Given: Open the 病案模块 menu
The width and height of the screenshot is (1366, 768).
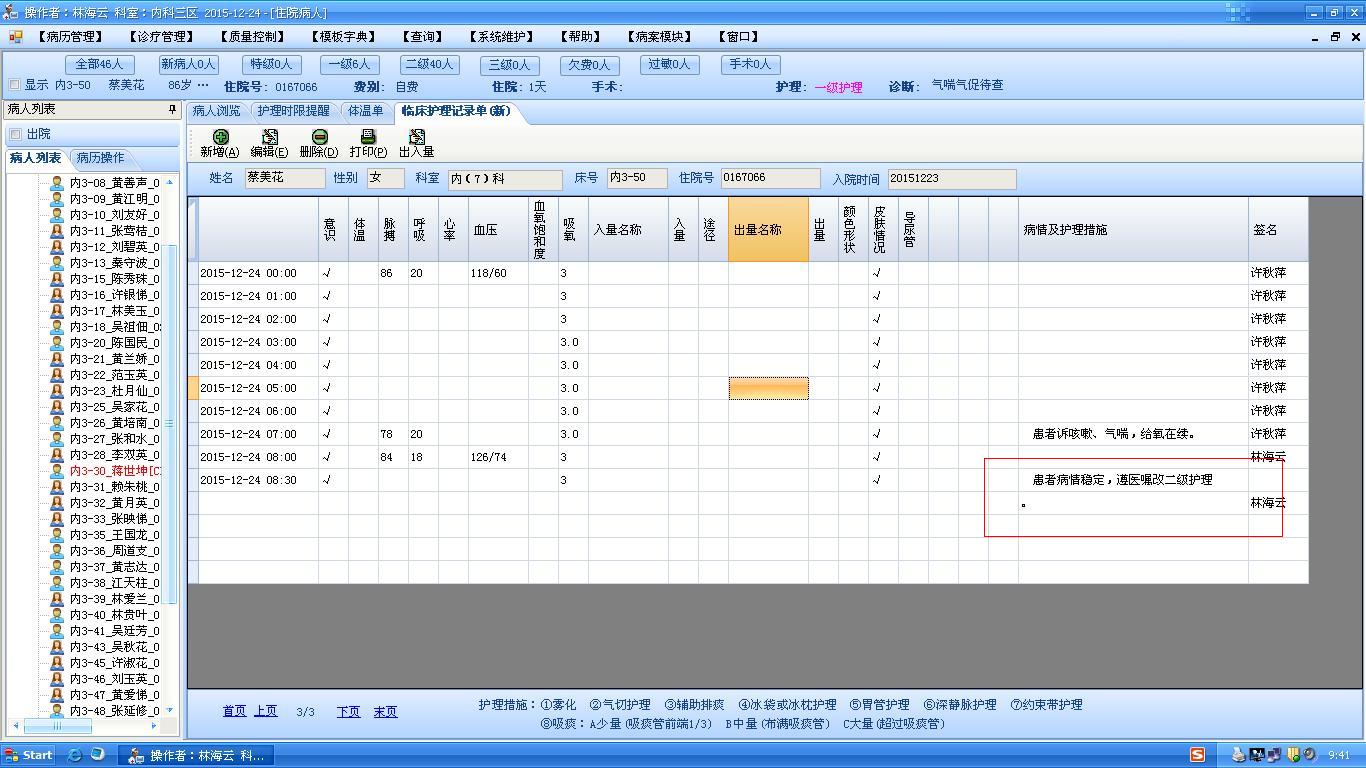Looking at the screenshot, I should 660,37.
